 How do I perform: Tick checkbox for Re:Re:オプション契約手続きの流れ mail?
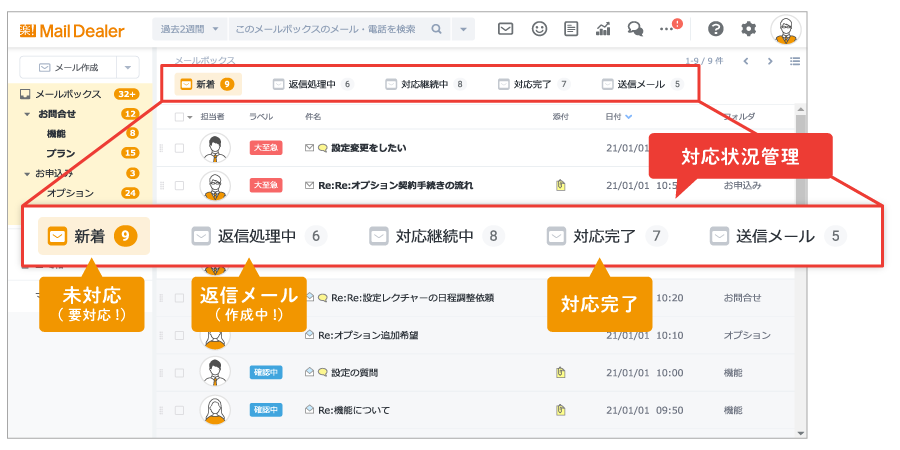[x=180, y=185]
